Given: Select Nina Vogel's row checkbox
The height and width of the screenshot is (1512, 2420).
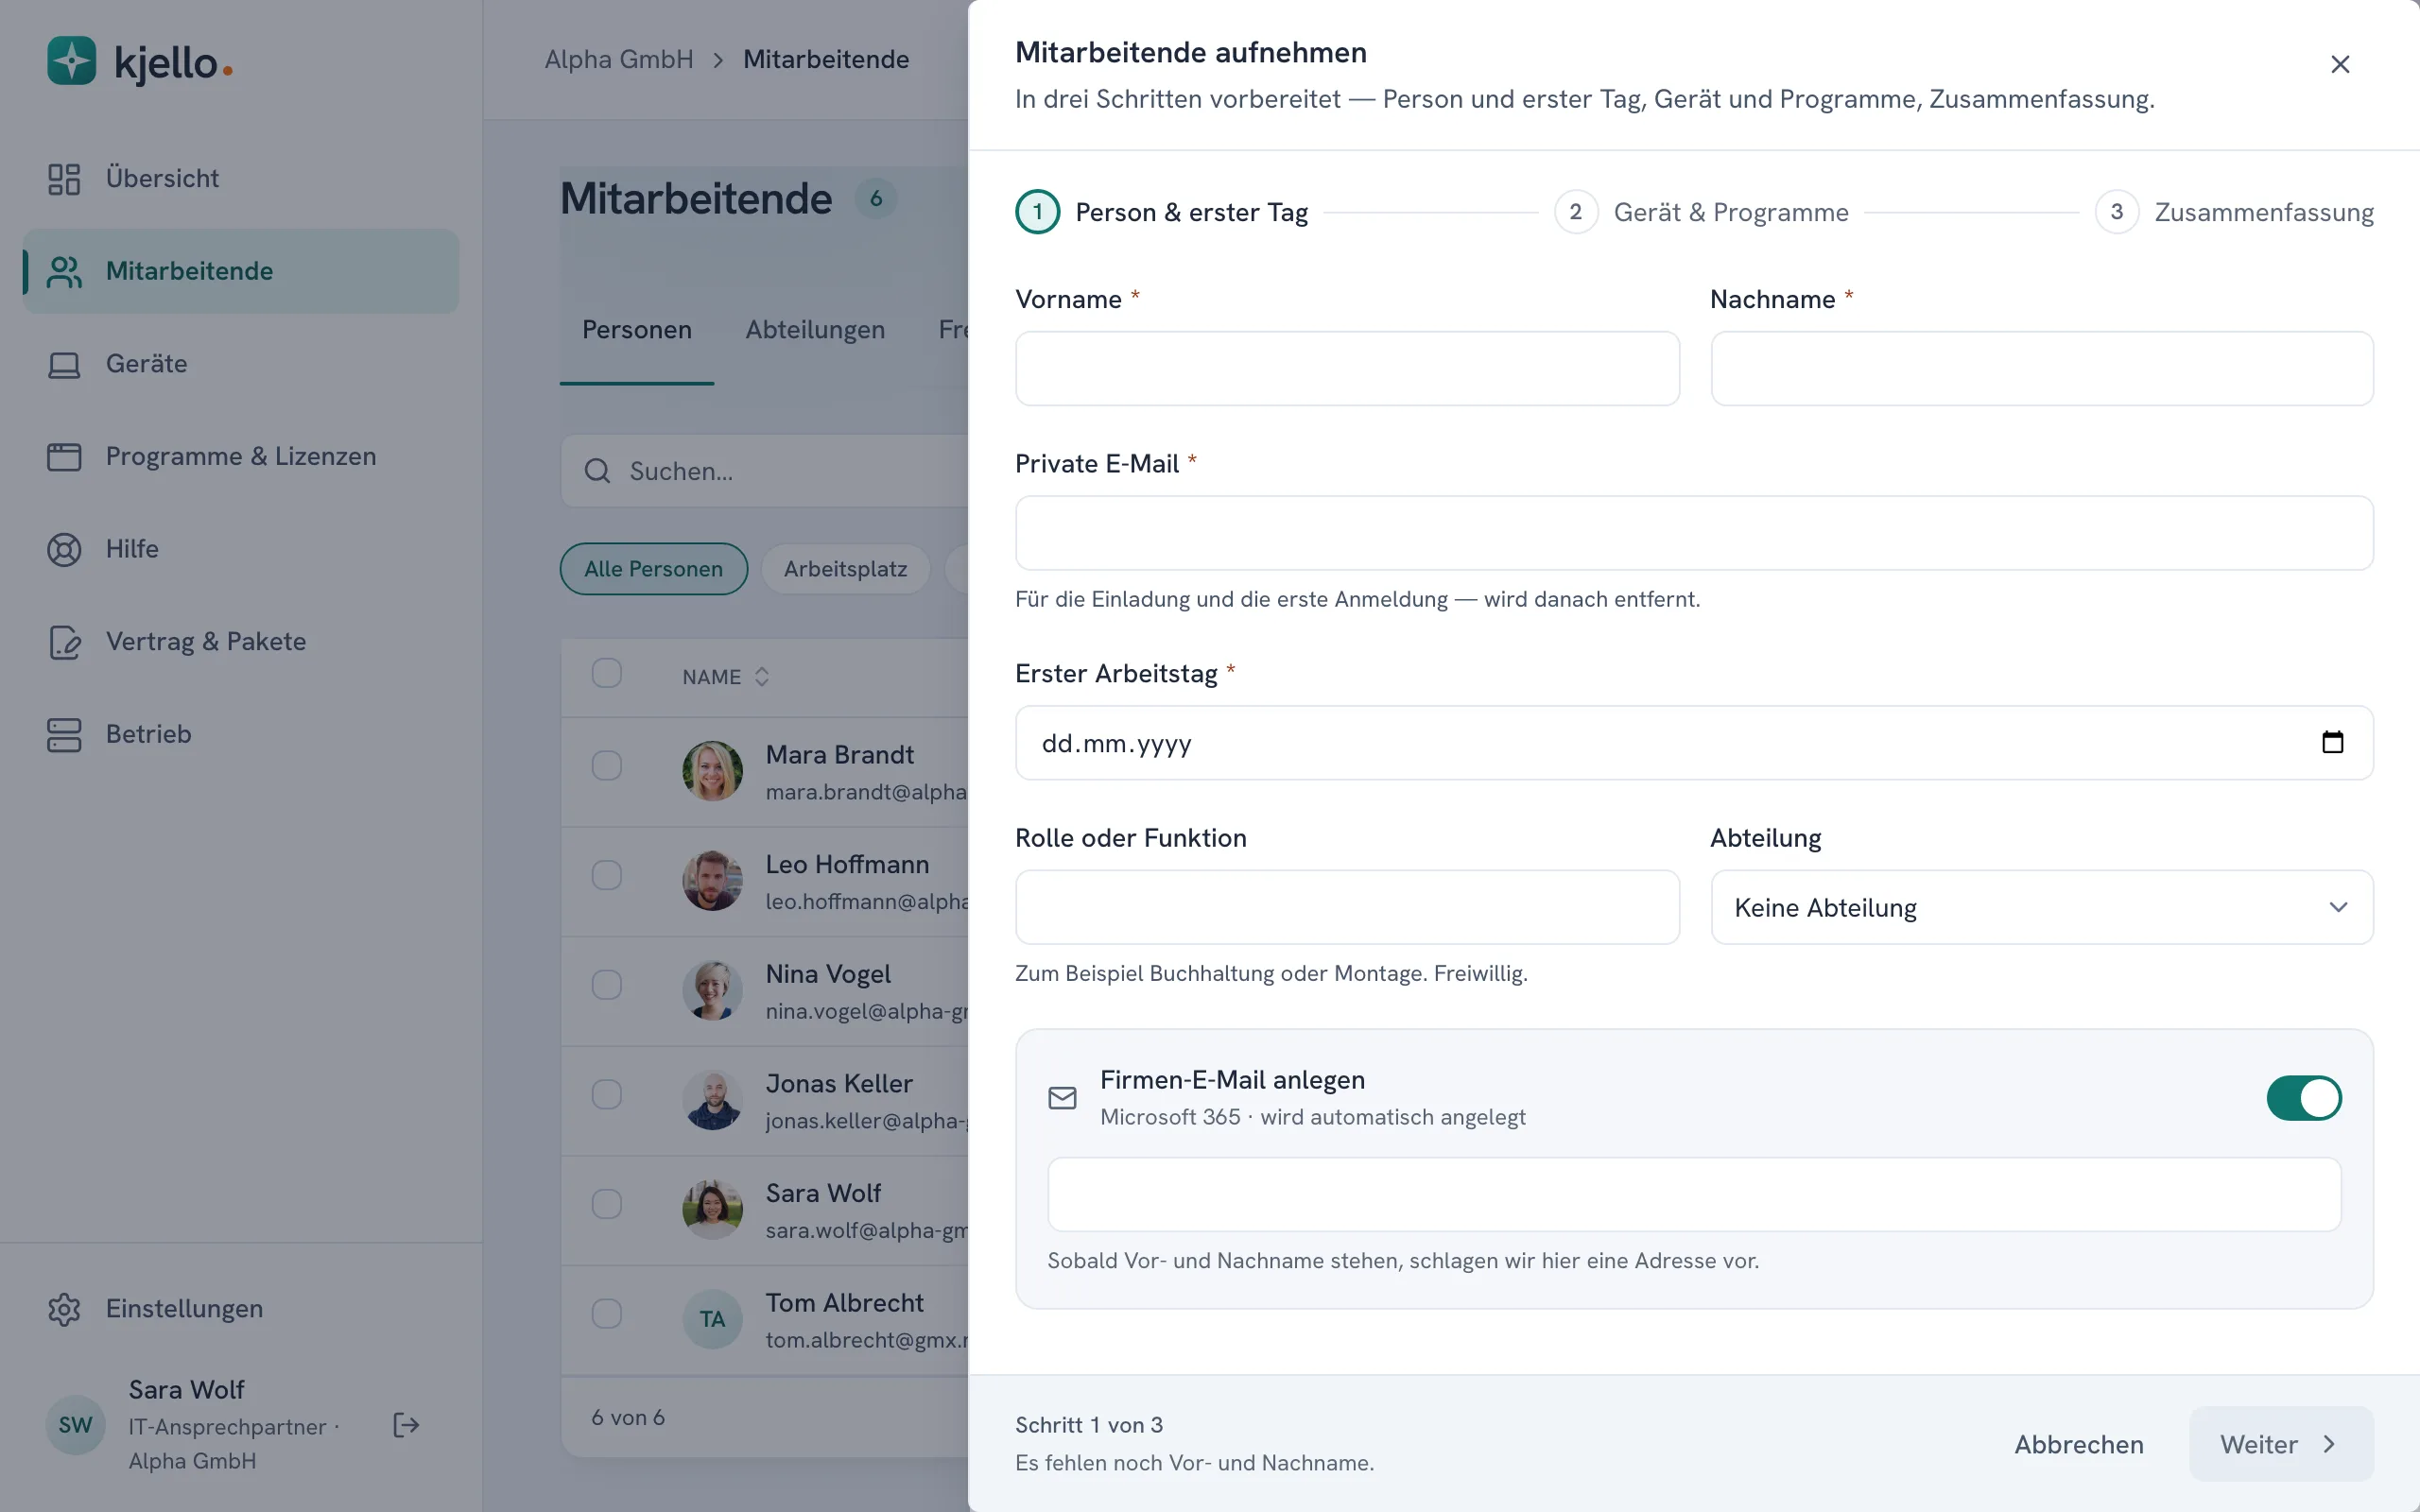Looking at the screenshot, I should tap(607, 985).
